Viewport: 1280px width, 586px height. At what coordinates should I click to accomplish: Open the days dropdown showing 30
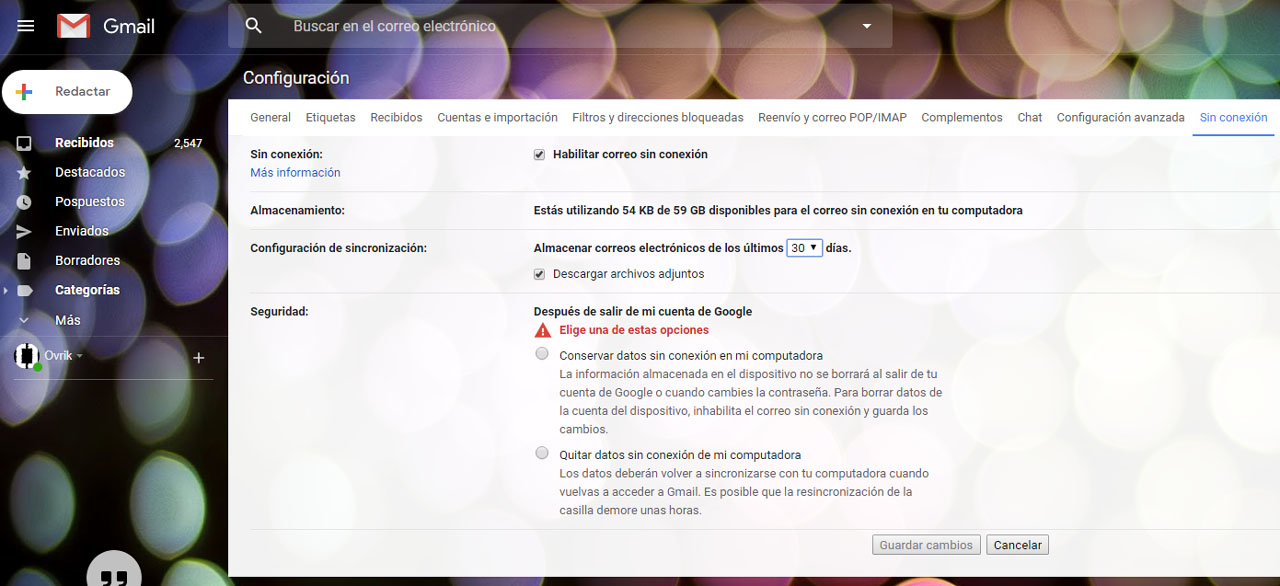click(804, 248)
